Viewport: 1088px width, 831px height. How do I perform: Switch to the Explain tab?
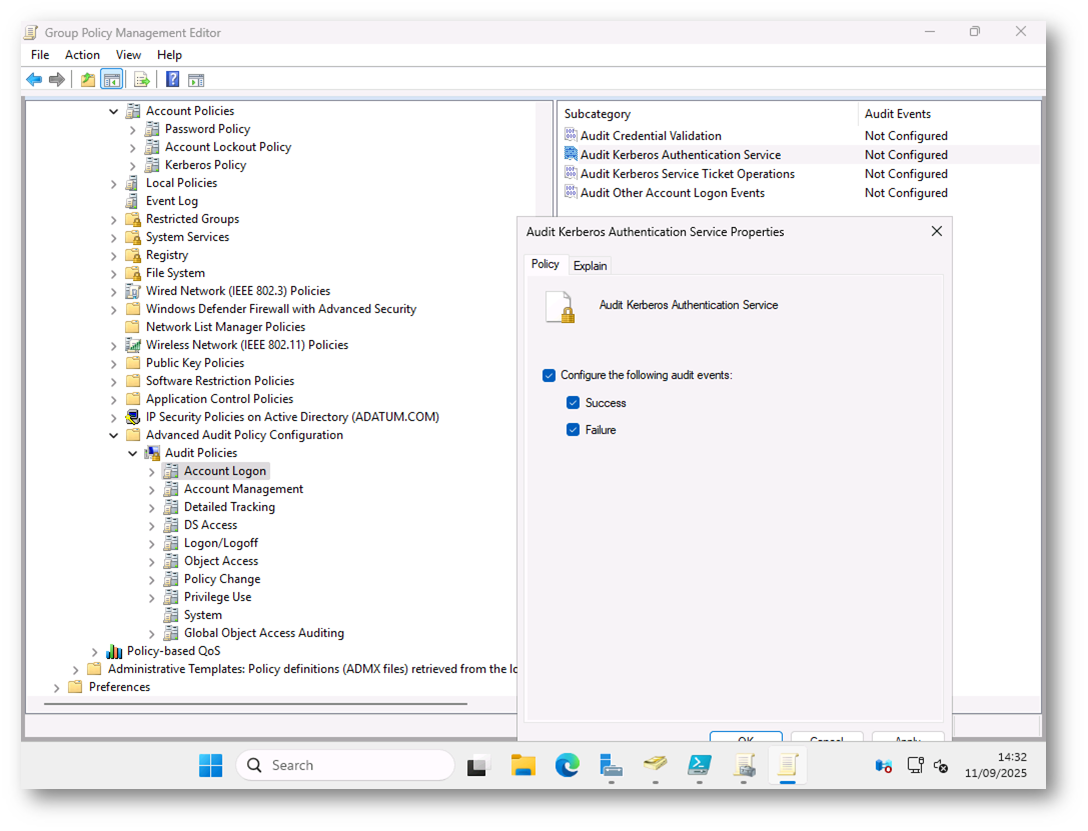pos(590,266)
